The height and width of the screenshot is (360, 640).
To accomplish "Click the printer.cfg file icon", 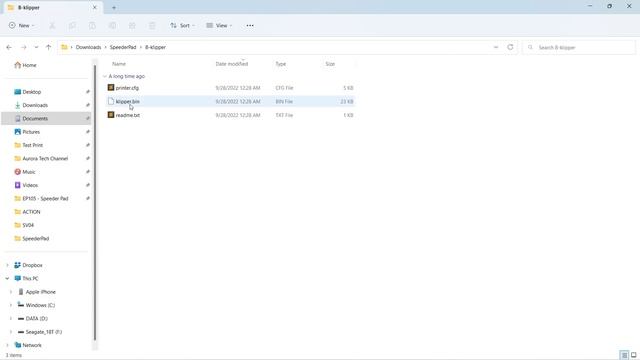I will [x=111, y=87].
